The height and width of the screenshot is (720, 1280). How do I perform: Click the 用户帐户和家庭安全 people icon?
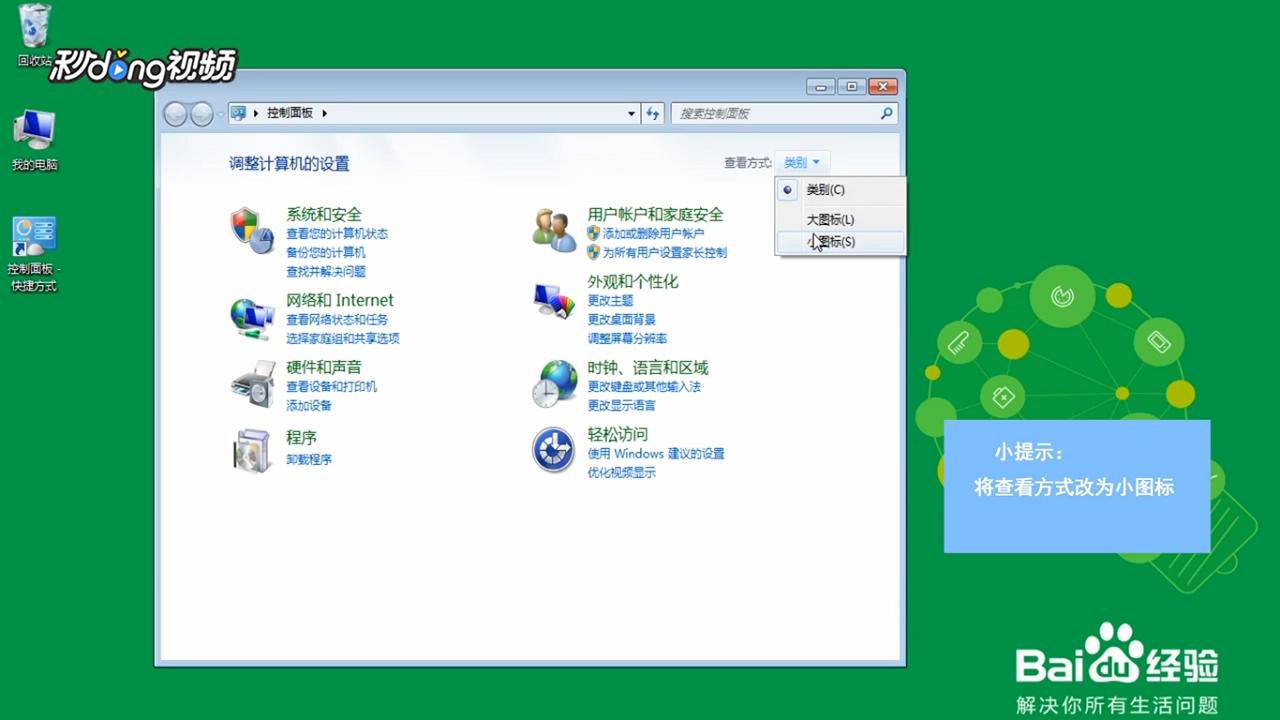point(553,230)
